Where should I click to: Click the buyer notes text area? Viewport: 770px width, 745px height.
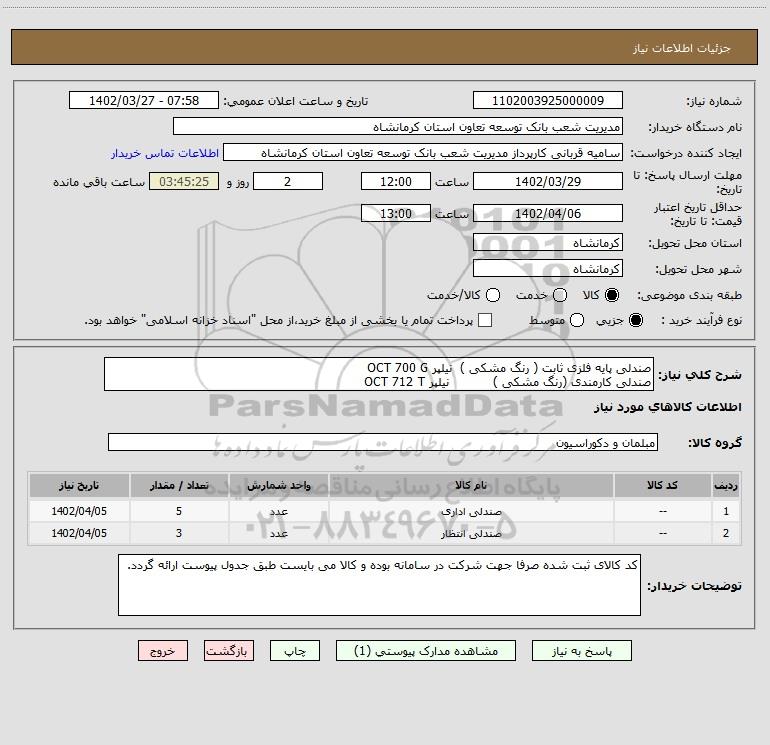(379, 585)
